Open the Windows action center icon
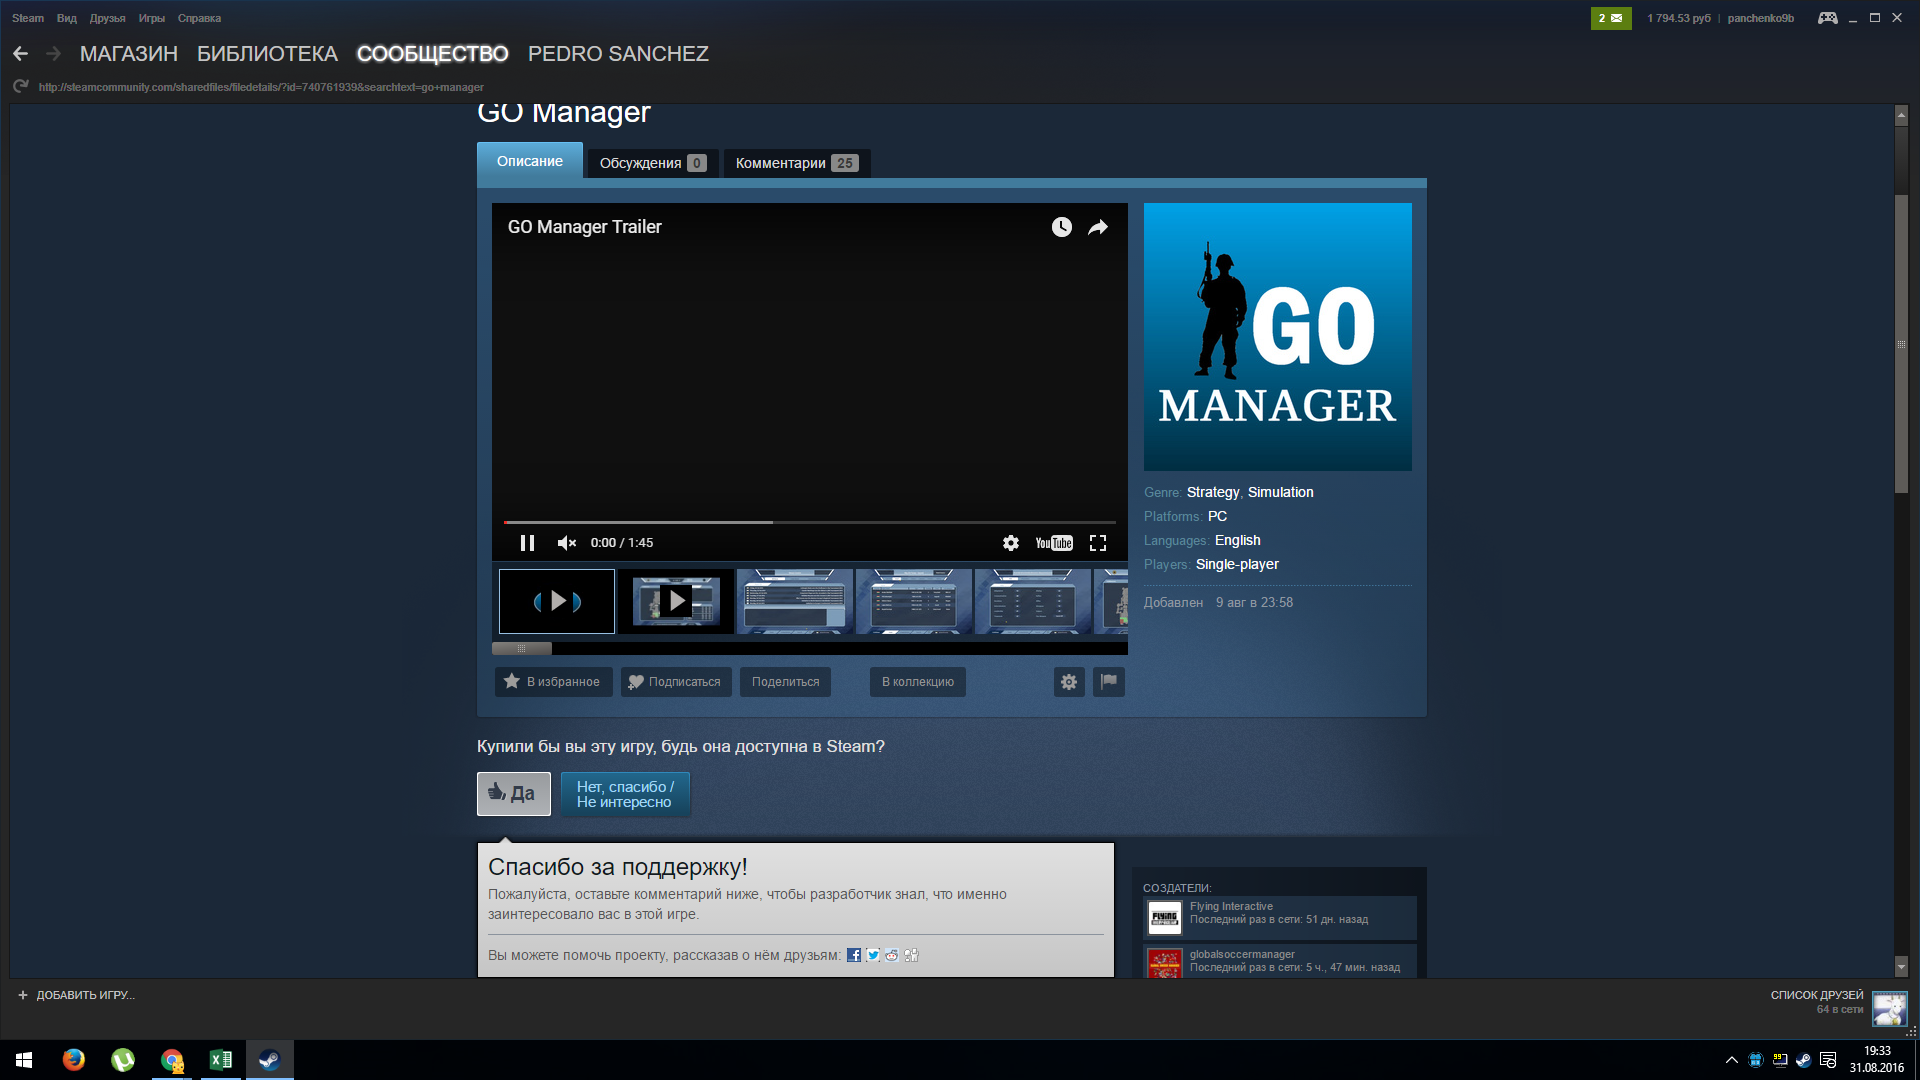This screenshot has height=1080, width=1920. 1828,1060
